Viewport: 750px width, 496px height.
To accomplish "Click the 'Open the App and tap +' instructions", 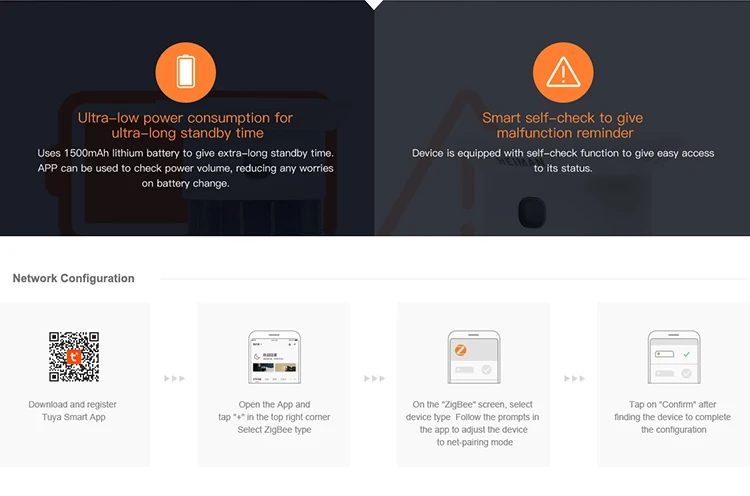I will point(274,417).
